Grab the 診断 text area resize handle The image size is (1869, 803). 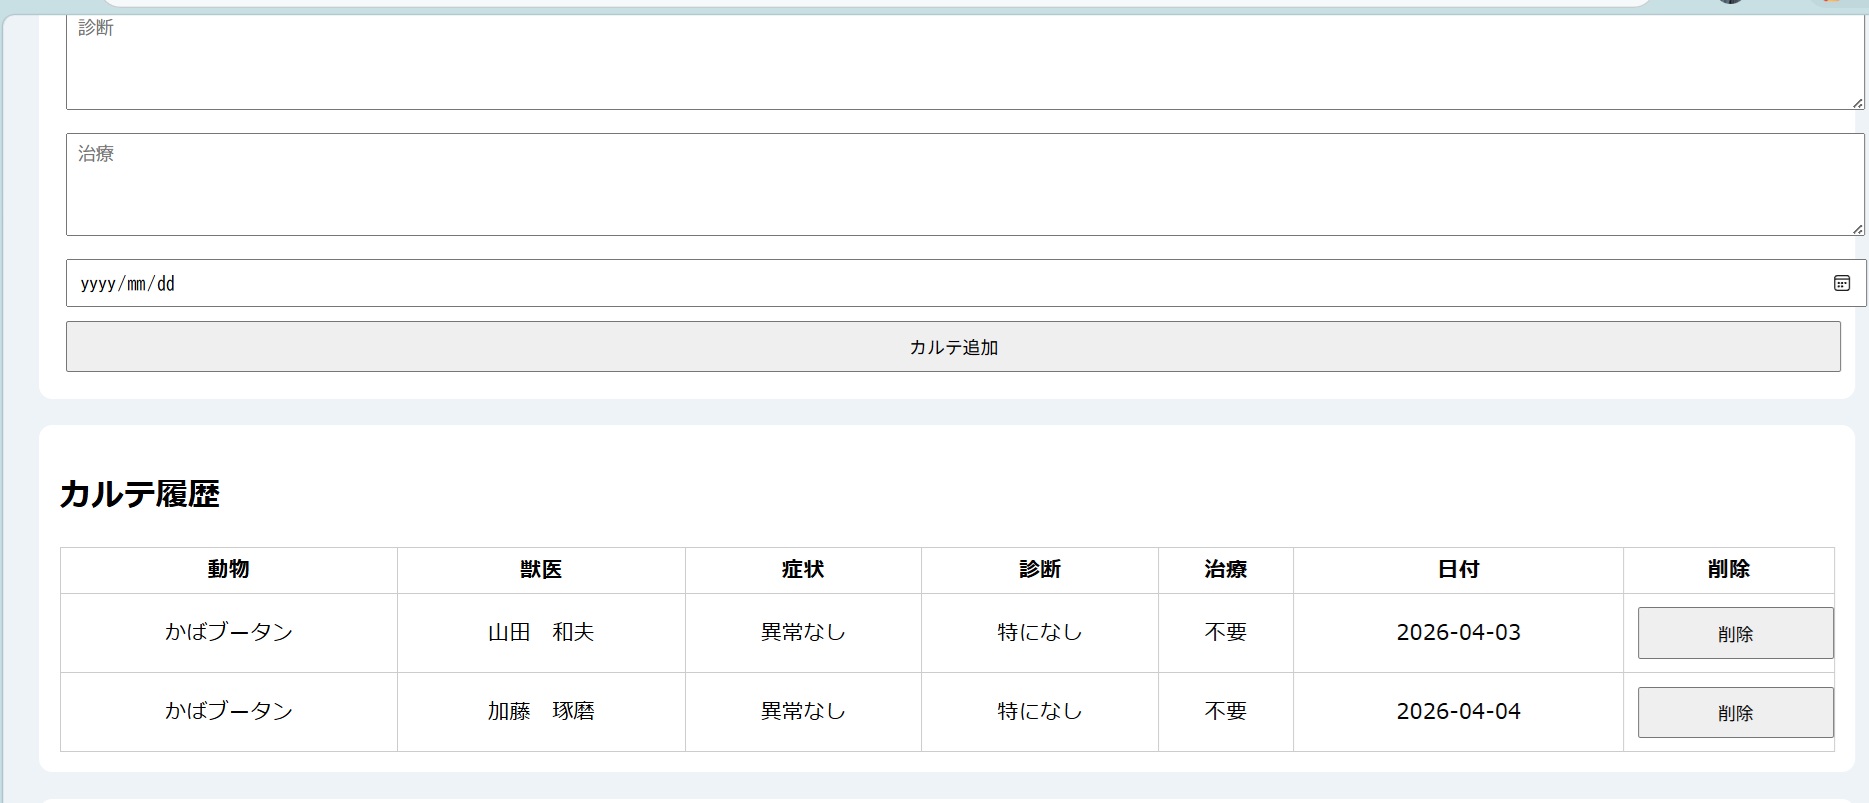(1857, 103)
